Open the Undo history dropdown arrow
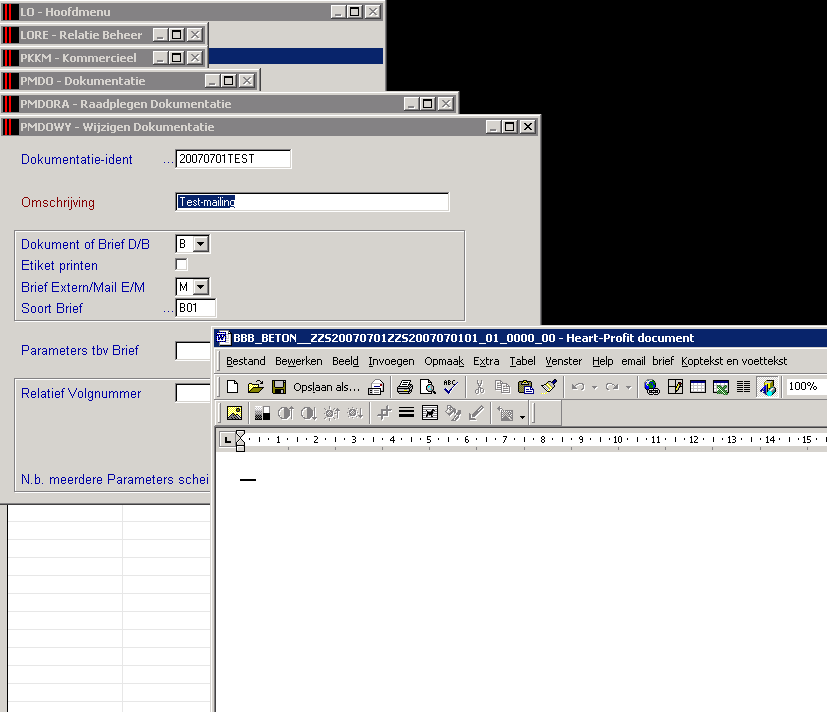 (x=594, y=388)
